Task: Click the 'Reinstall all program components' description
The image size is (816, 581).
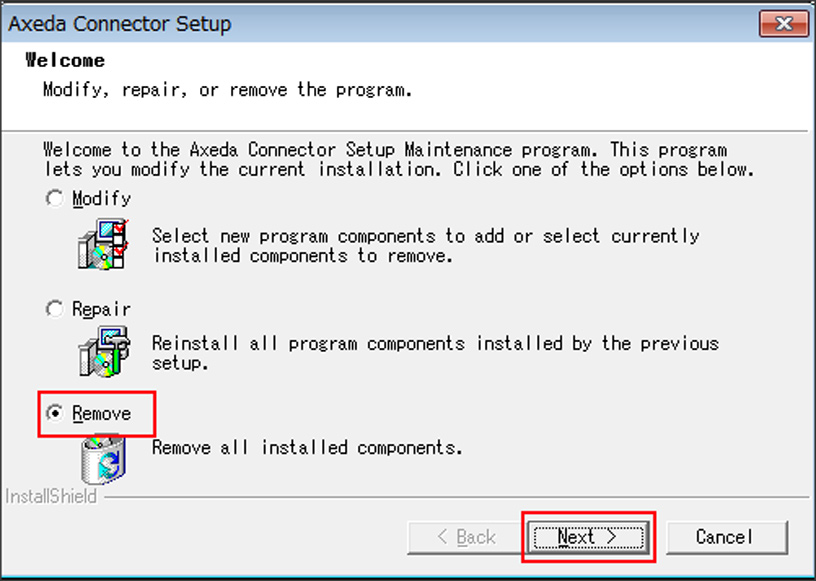Action: click(435, 353)
